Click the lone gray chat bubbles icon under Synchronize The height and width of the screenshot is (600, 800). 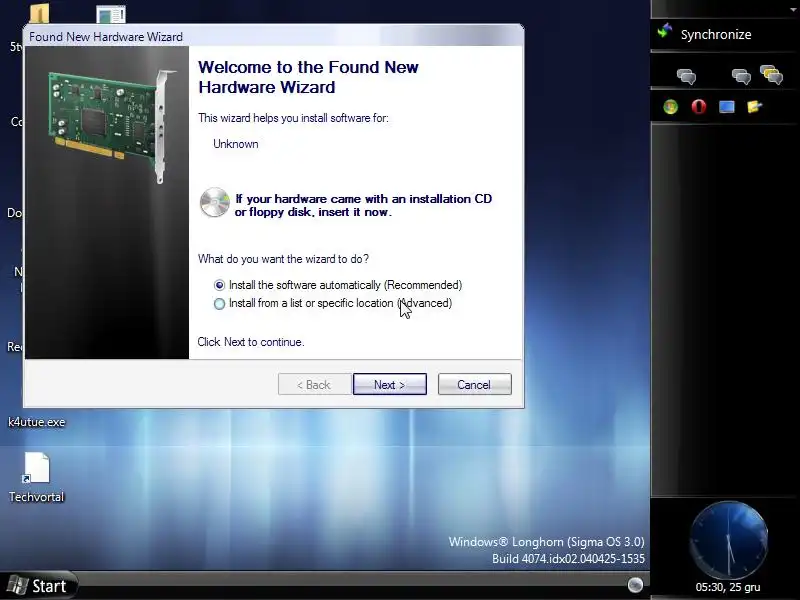pos(686,77)
